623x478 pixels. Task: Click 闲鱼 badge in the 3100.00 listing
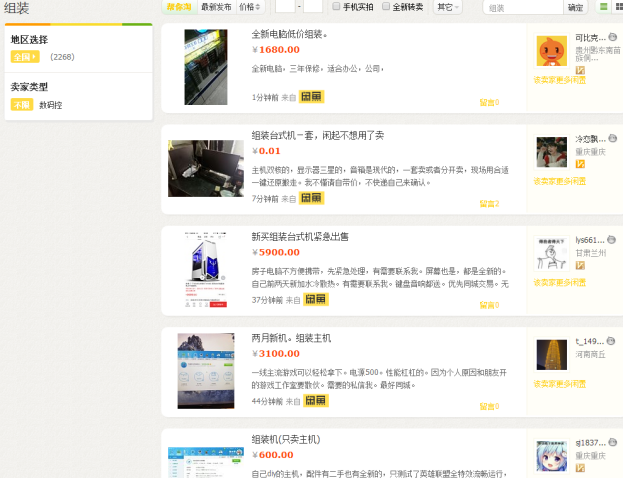pyautogui.click(x=315, y=401)
